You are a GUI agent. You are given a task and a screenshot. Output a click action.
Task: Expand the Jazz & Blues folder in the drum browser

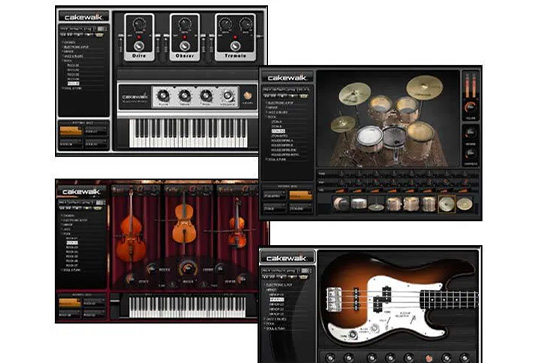[x=277, y=112]
